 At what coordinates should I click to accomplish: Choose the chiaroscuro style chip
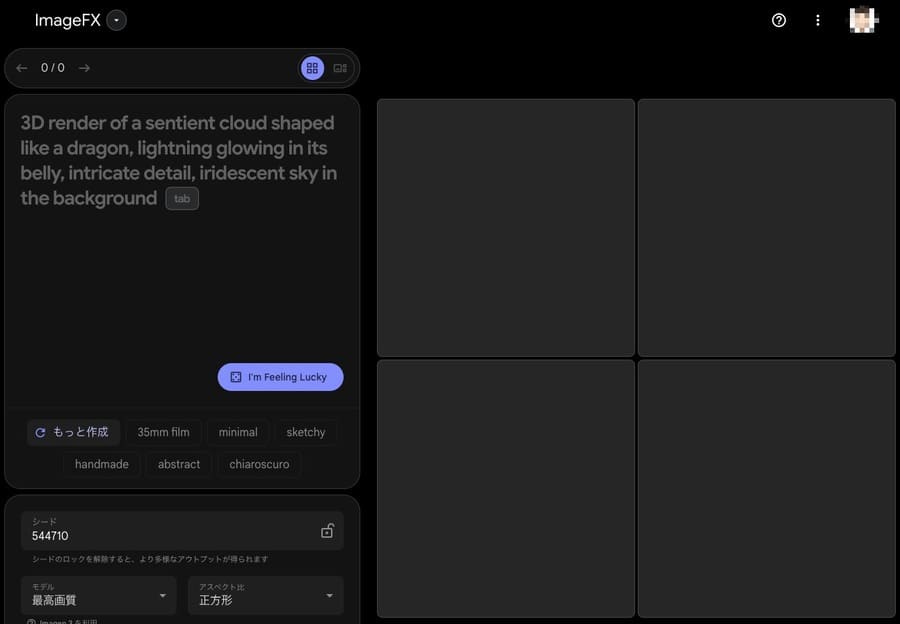coord(259,464)
